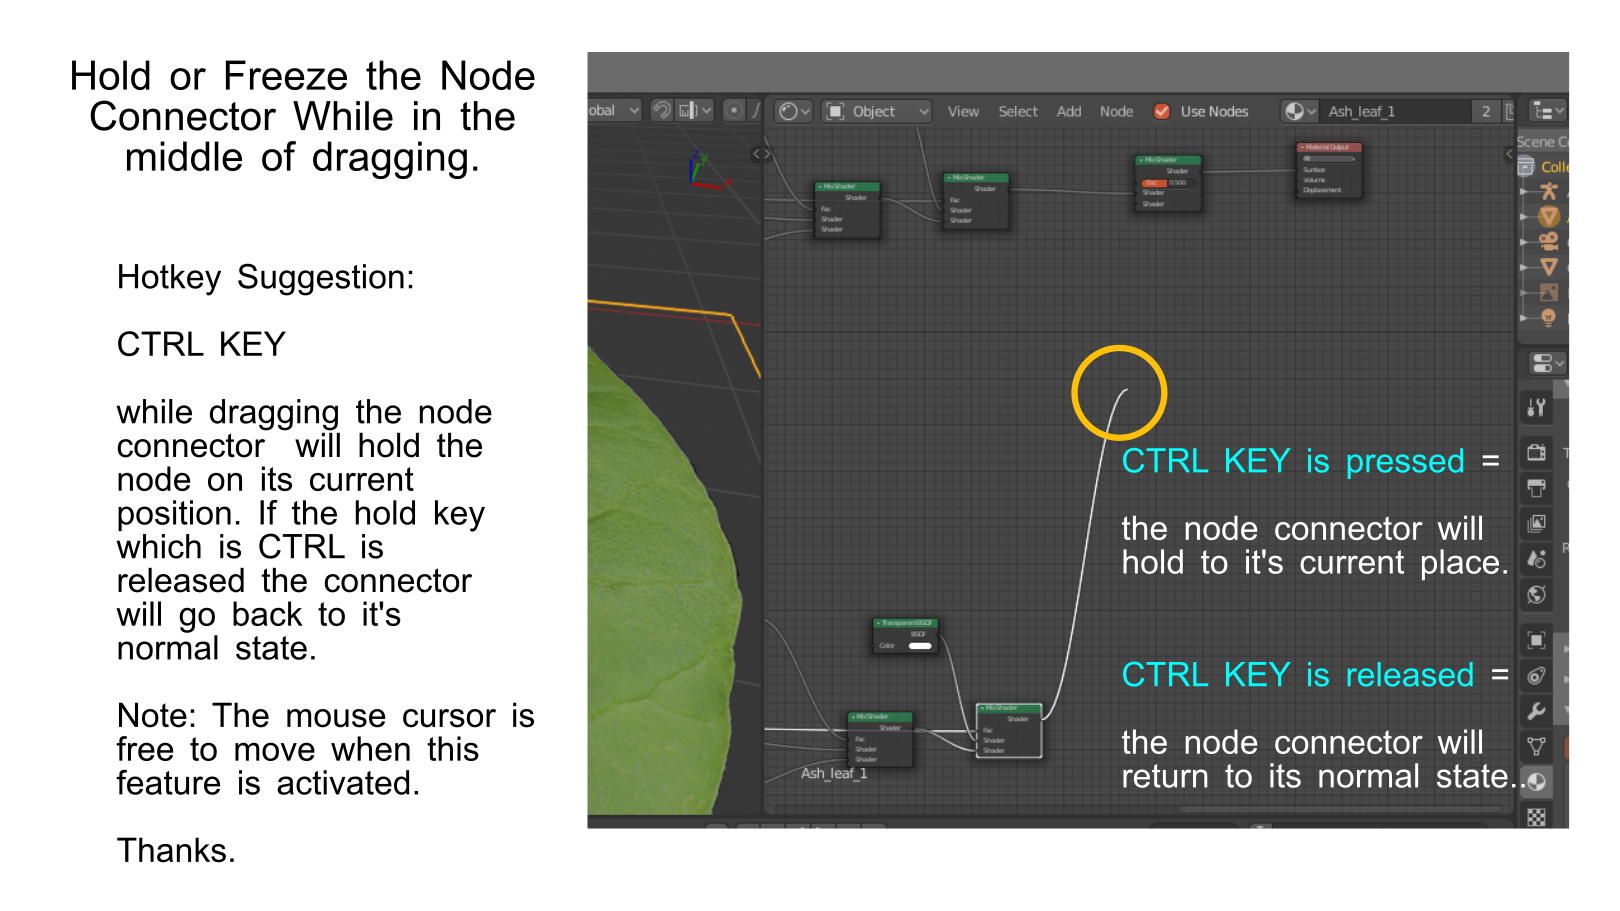Open the Object shader type dropdown
The width and height of the screenshot is (1620, 911).
point(877,111)
